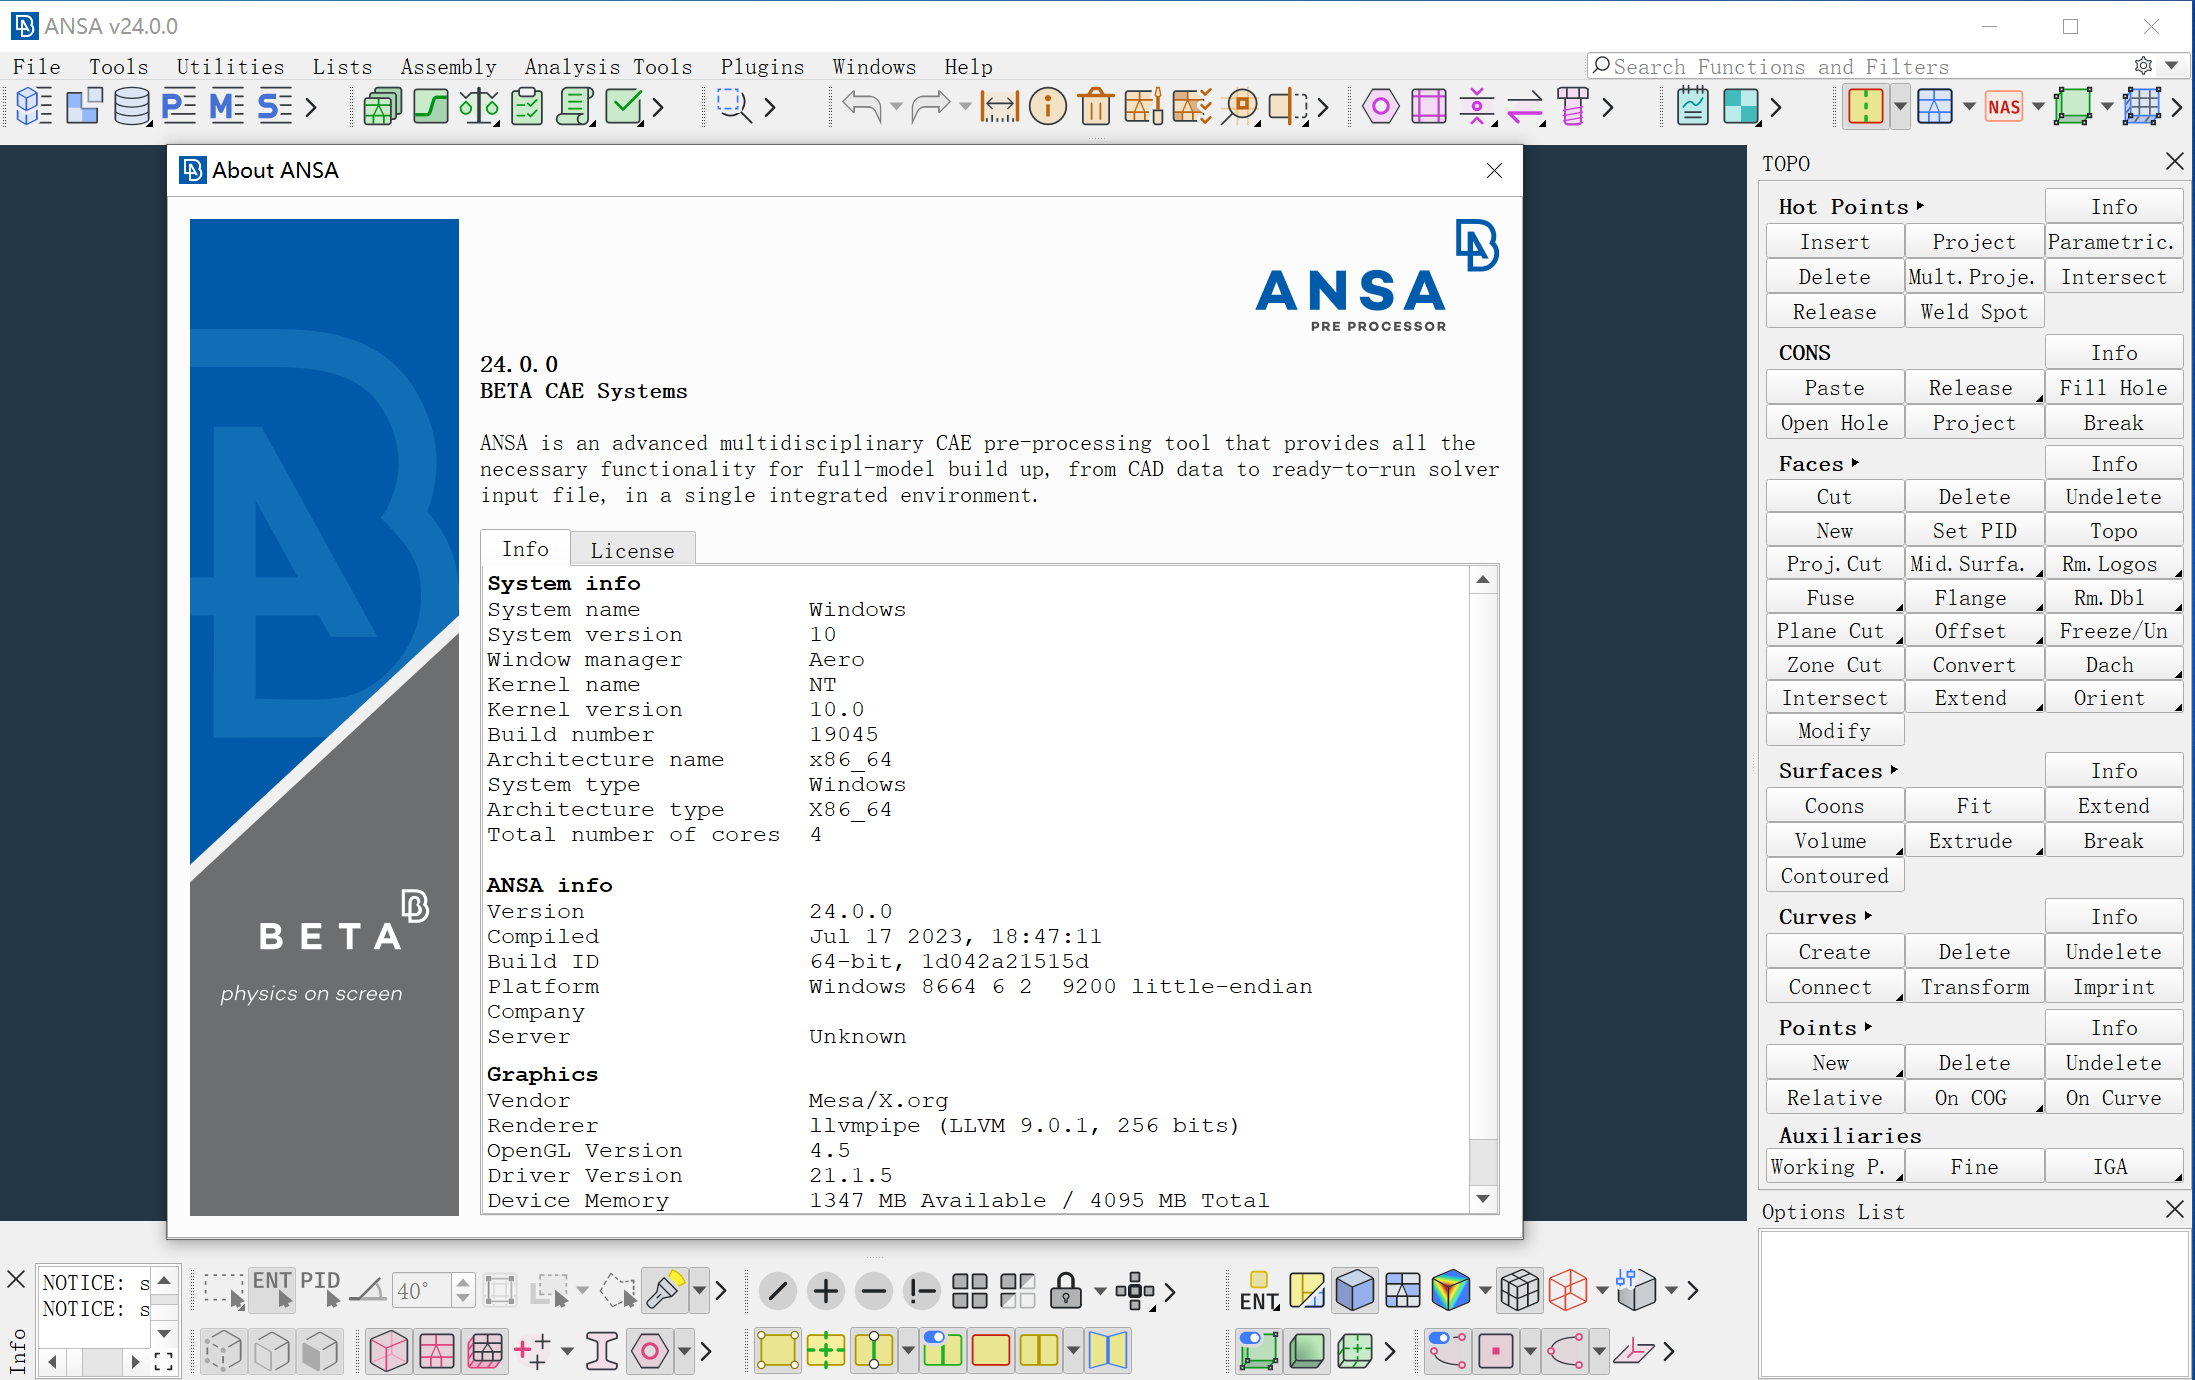The image size is (2195, 1380).
Task: Open dropdown beside flashlight highlight button
Action: coord(699,1291)
